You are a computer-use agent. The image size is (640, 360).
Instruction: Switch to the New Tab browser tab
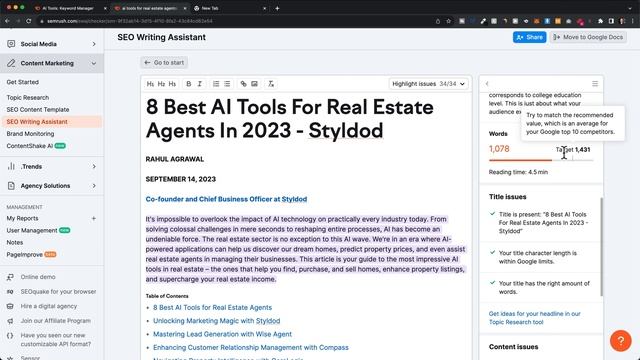[210, 8]
